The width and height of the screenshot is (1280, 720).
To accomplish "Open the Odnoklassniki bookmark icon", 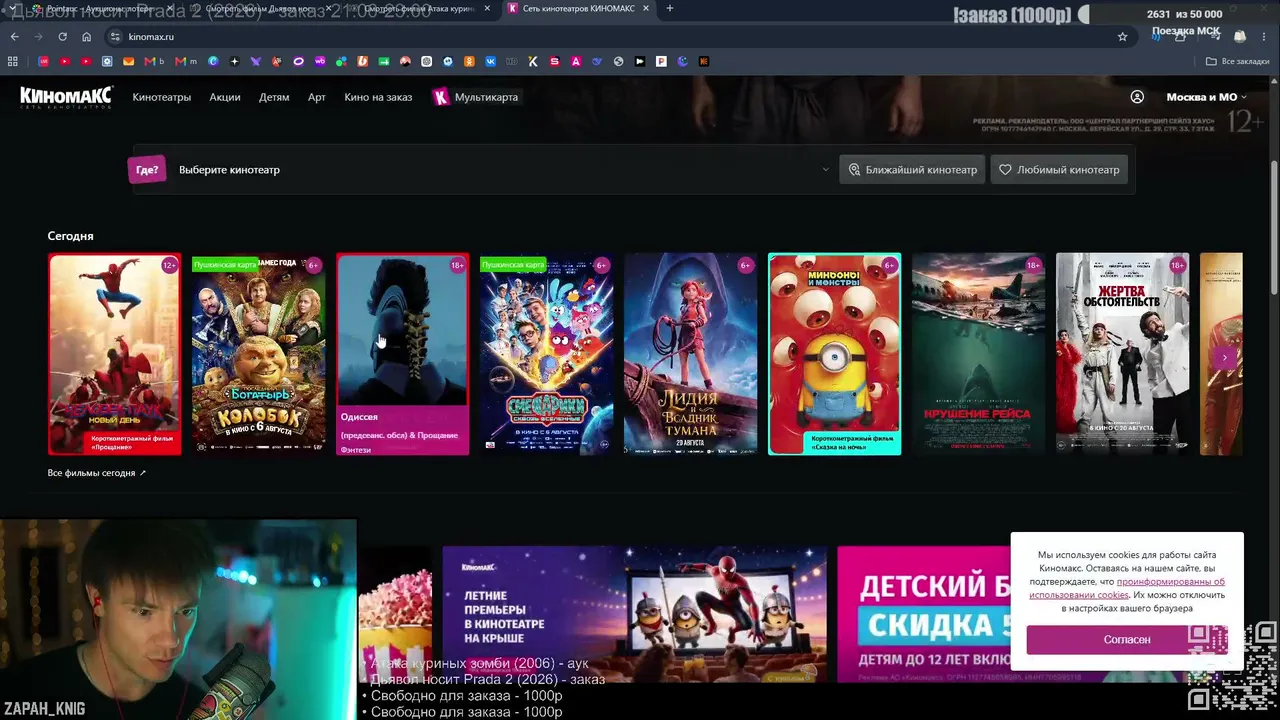I will pos(469,61).
